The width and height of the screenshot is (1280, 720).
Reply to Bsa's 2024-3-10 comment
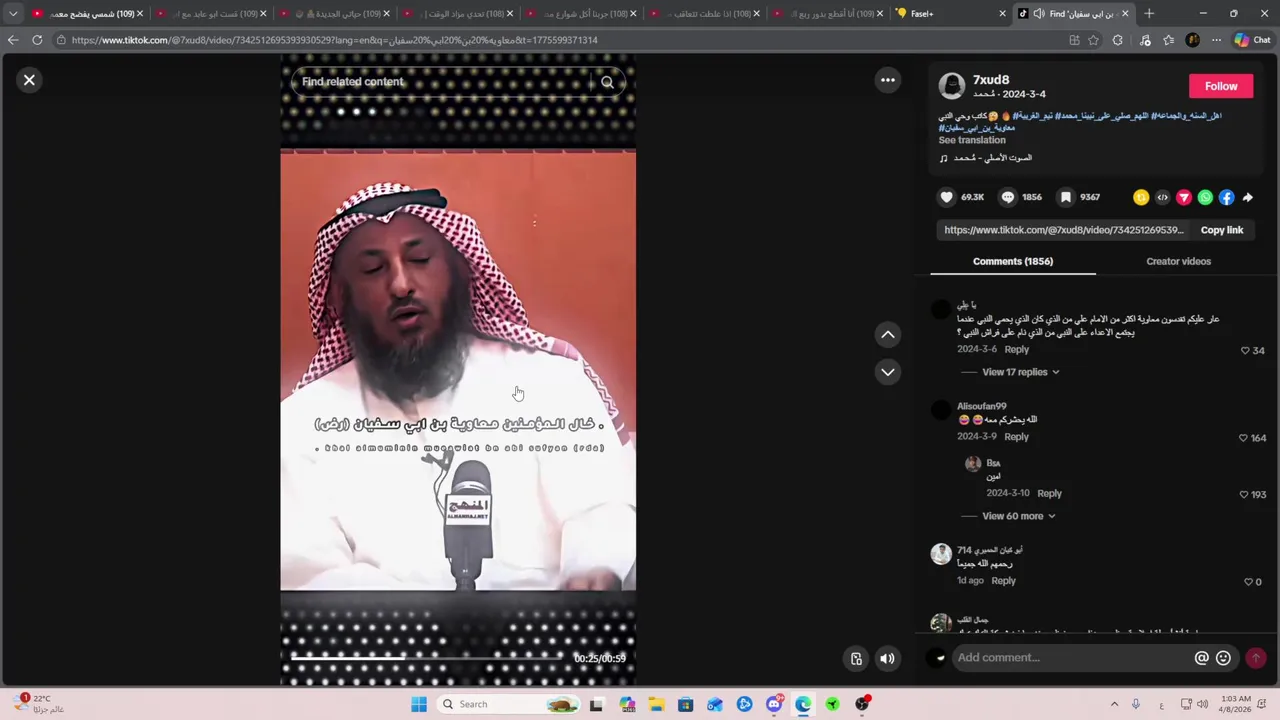point(1049,494)
